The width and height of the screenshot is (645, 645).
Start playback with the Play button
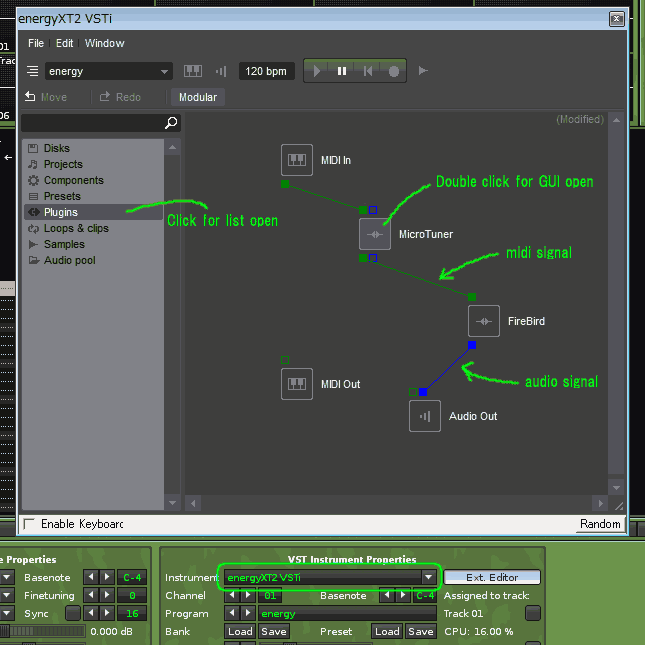316,71
